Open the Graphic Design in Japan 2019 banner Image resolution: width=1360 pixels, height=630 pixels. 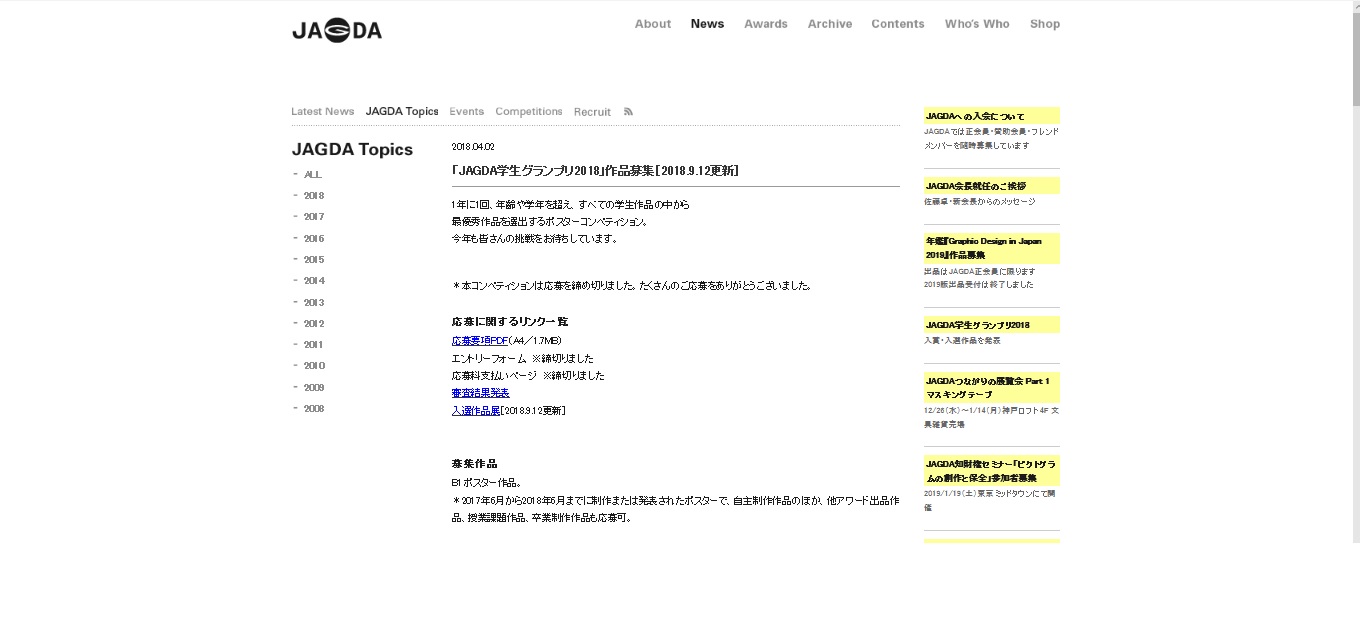[992, 248]
